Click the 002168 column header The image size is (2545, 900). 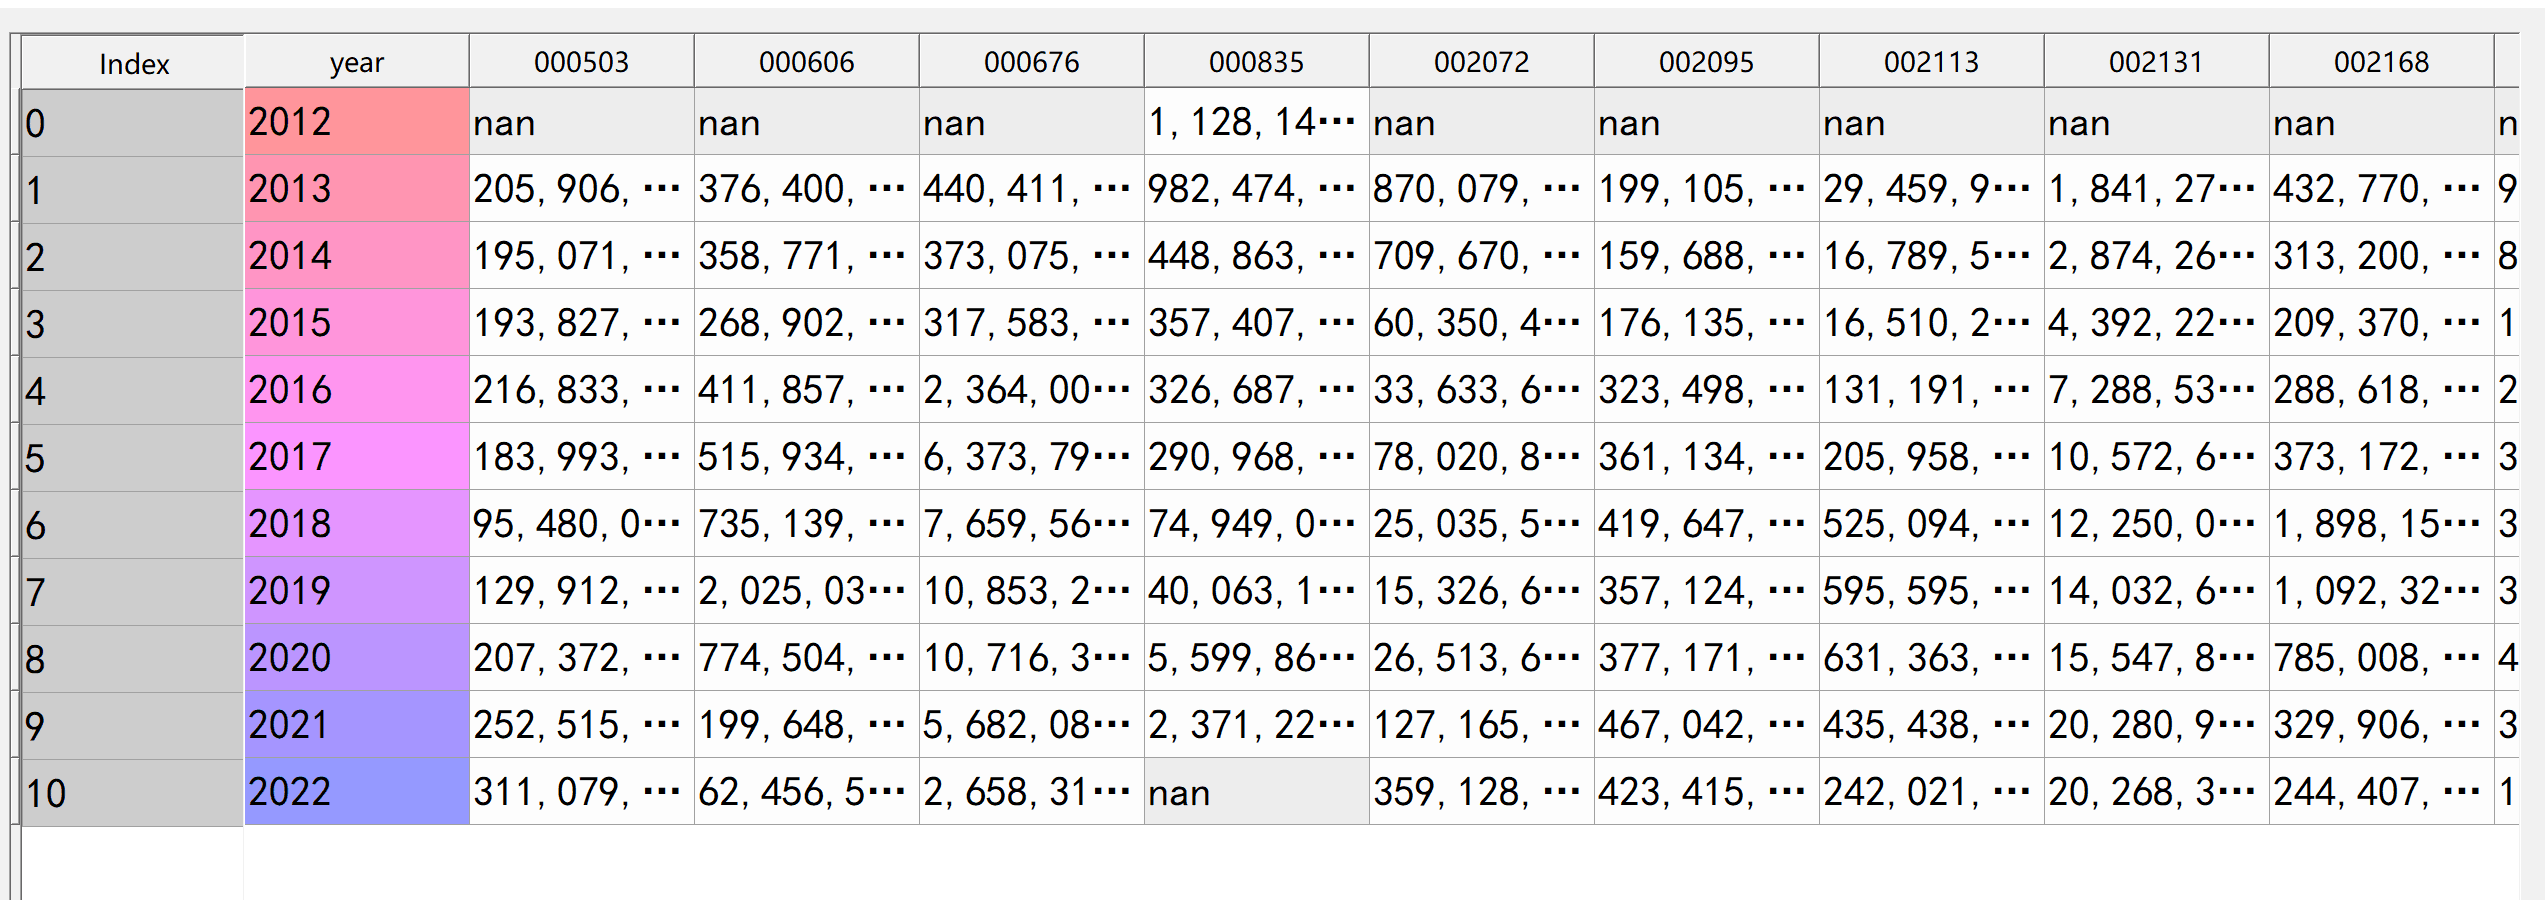[x=2382, y=62]
